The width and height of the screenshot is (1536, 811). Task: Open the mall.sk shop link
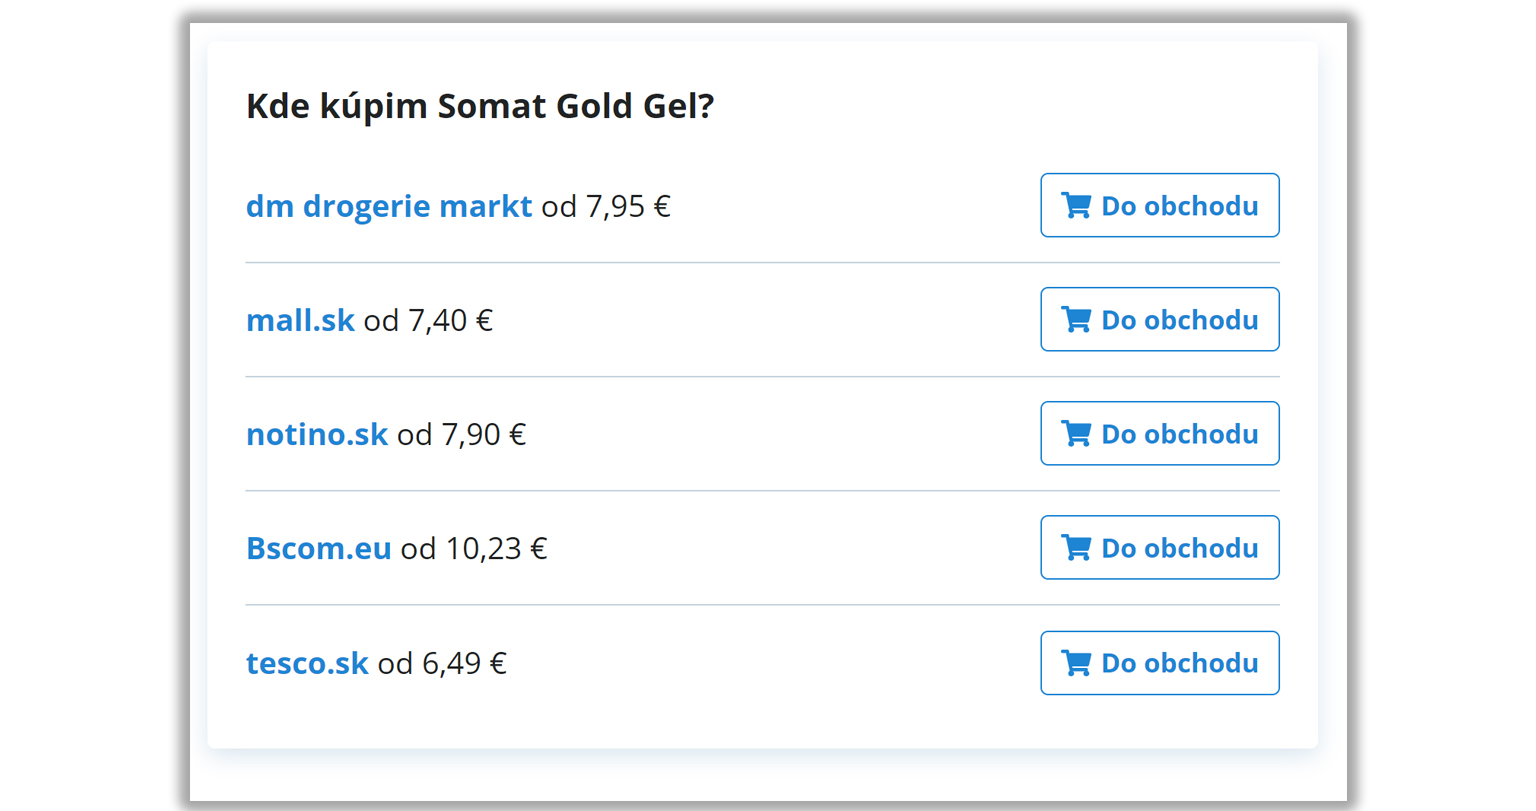point(300,320)
